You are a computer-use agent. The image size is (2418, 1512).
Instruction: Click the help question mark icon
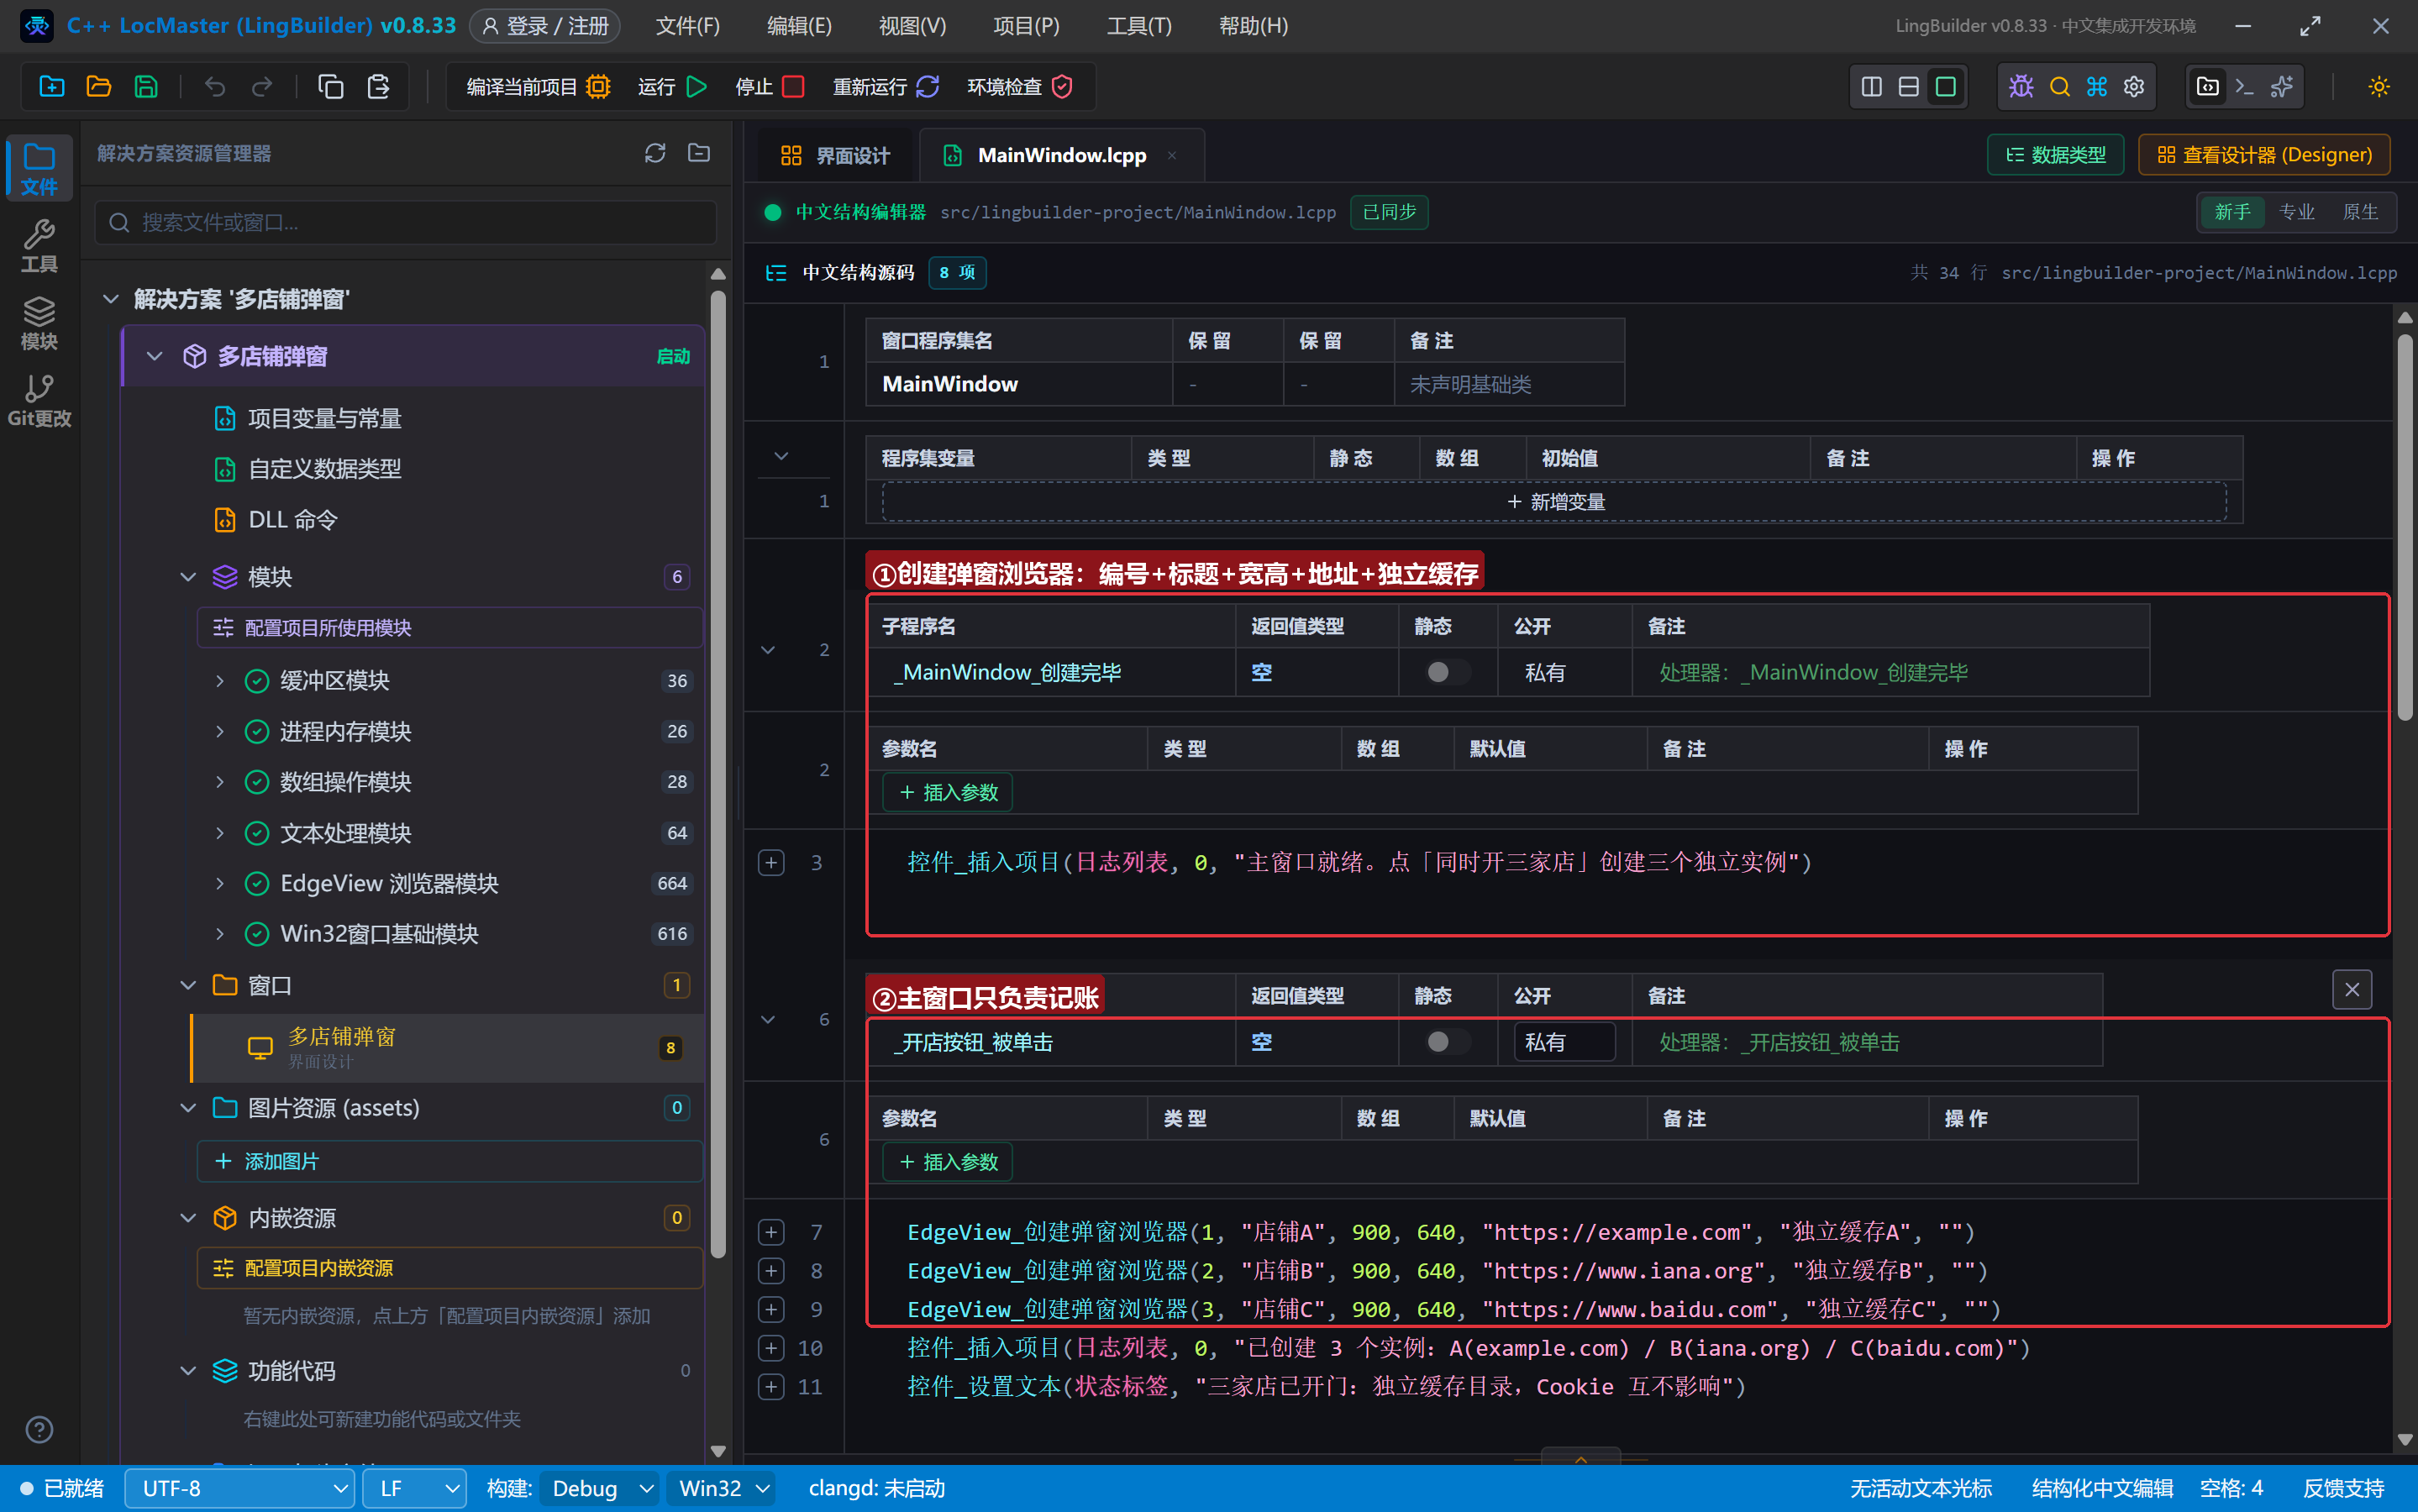(x=39, y=1429)
